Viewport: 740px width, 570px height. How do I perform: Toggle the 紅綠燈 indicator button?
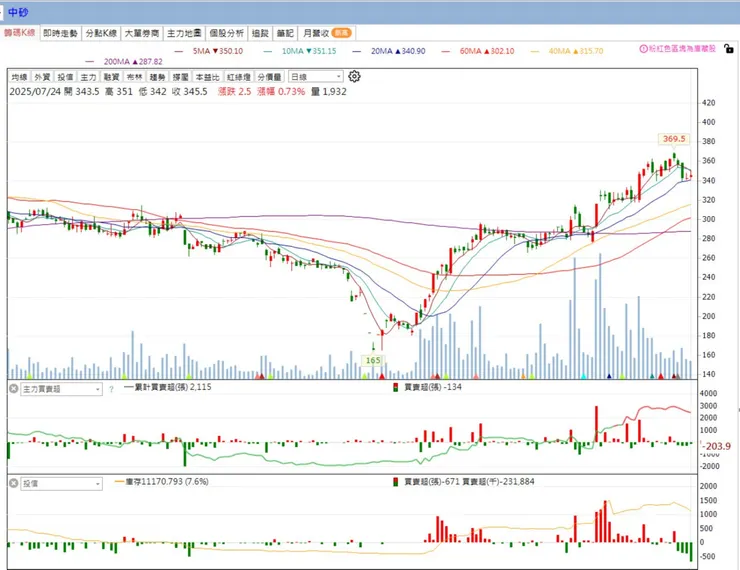pyautogui.click(x=238, y=77)
